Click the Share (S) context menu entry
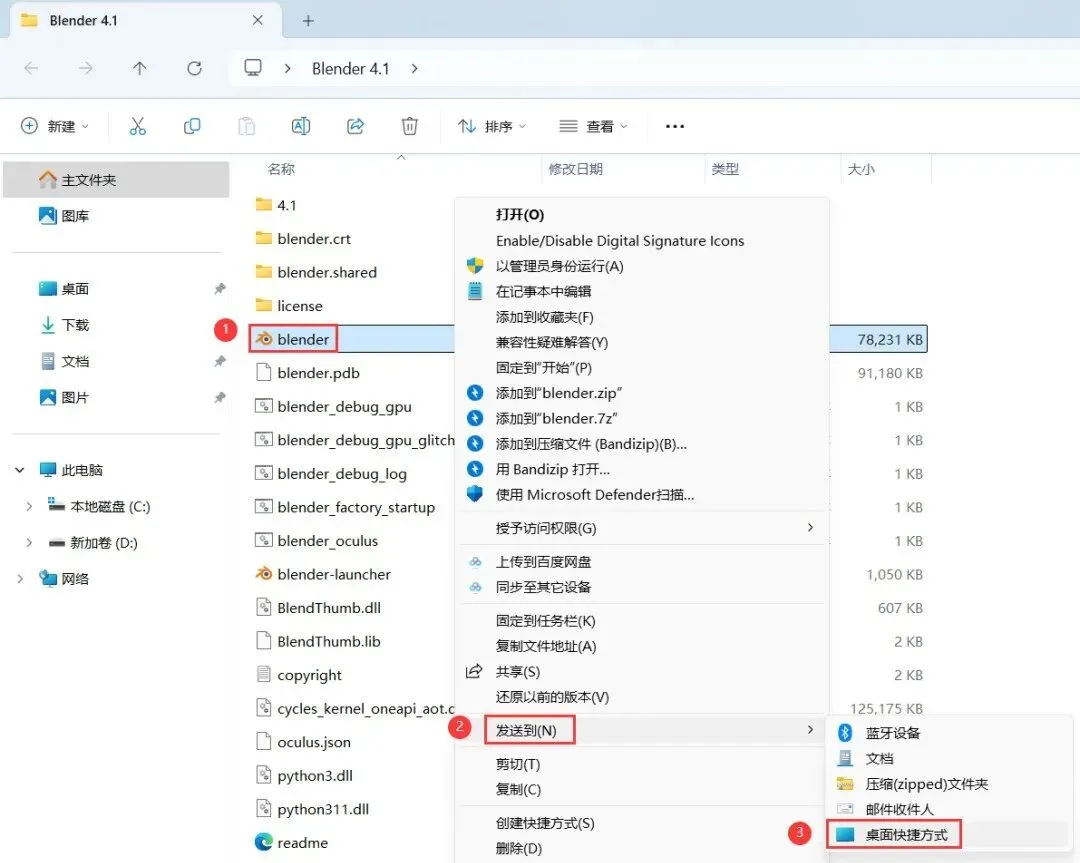Screen dimensions: 1080x863 (518, 672)
